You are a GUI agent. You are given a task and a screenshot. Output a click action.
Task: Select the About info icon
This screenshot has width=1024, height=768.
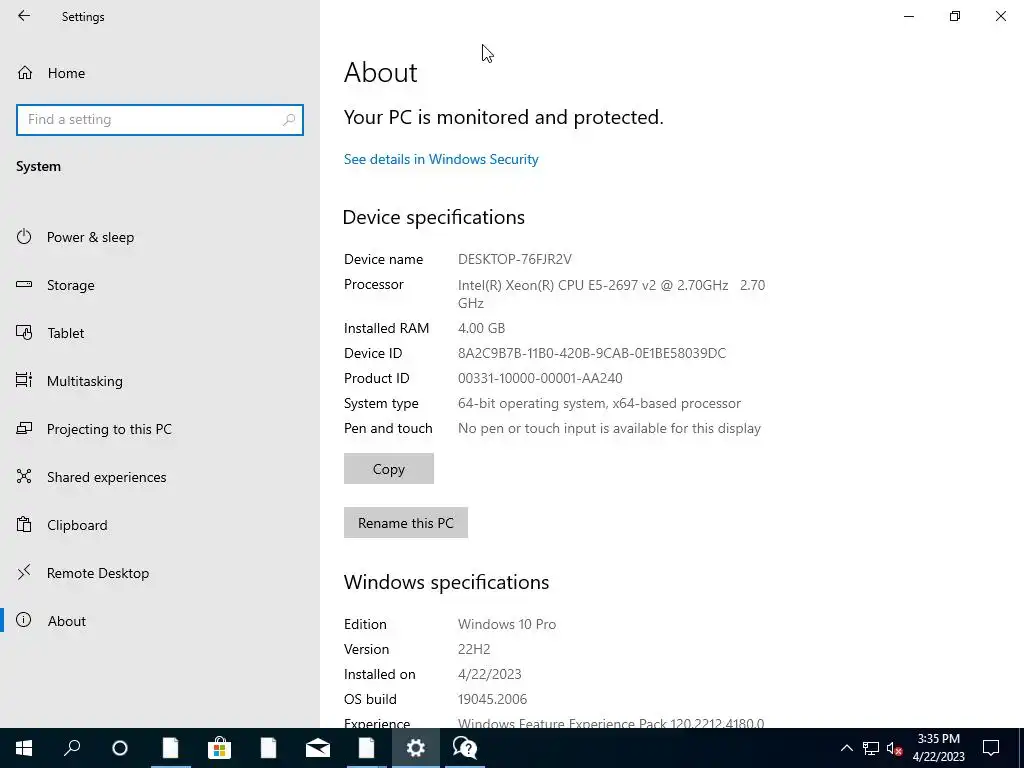click(24, 620)
